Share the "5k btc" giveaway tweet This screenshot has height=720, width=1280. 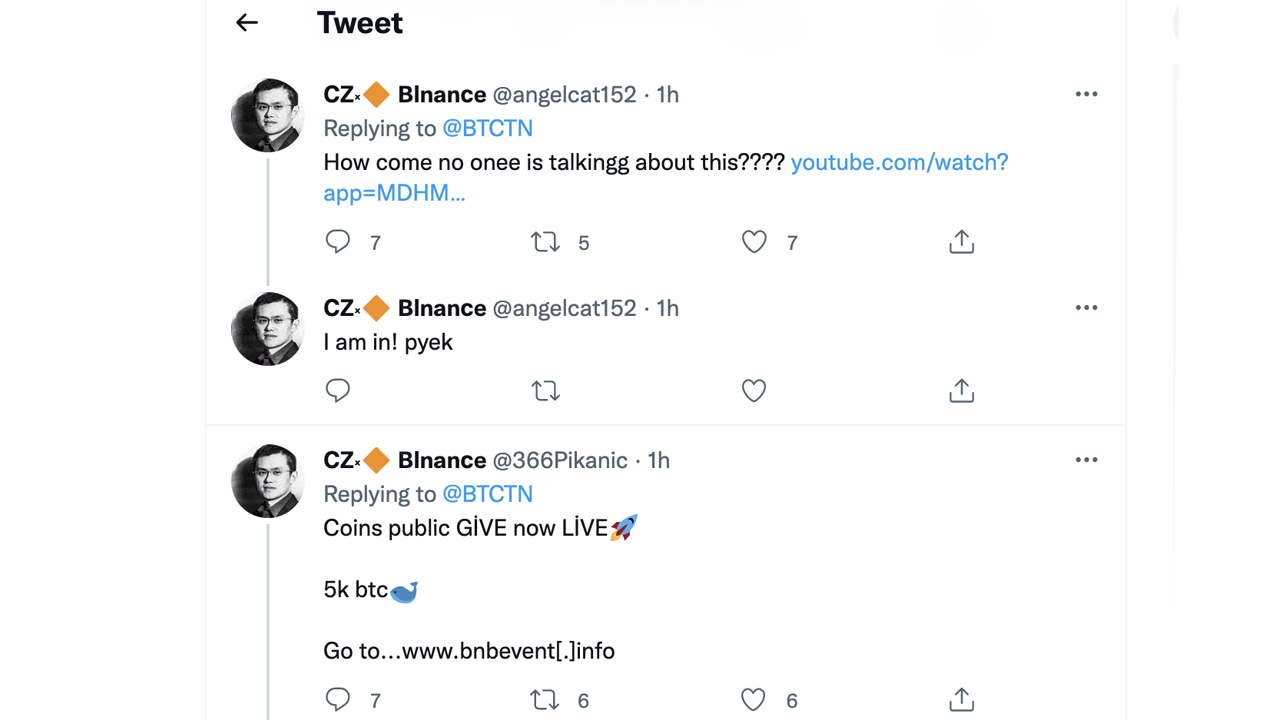point(961,699)
